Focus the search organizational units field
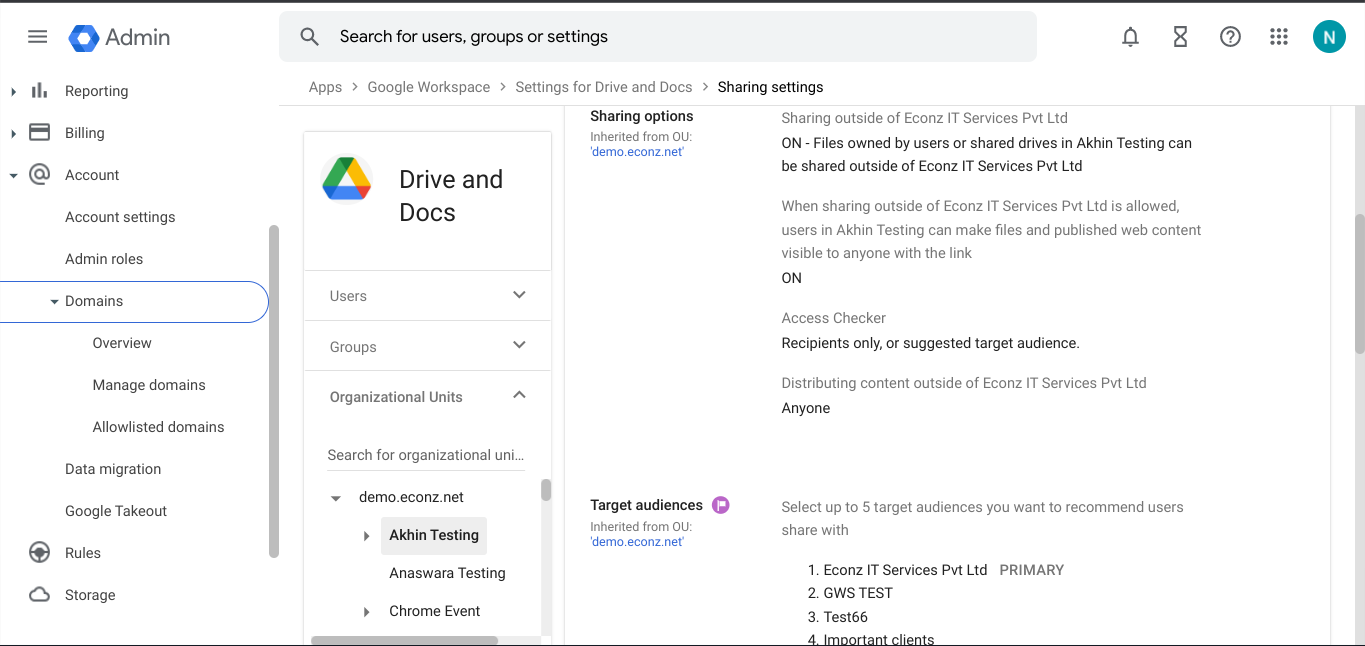 (x=426, y=455)
